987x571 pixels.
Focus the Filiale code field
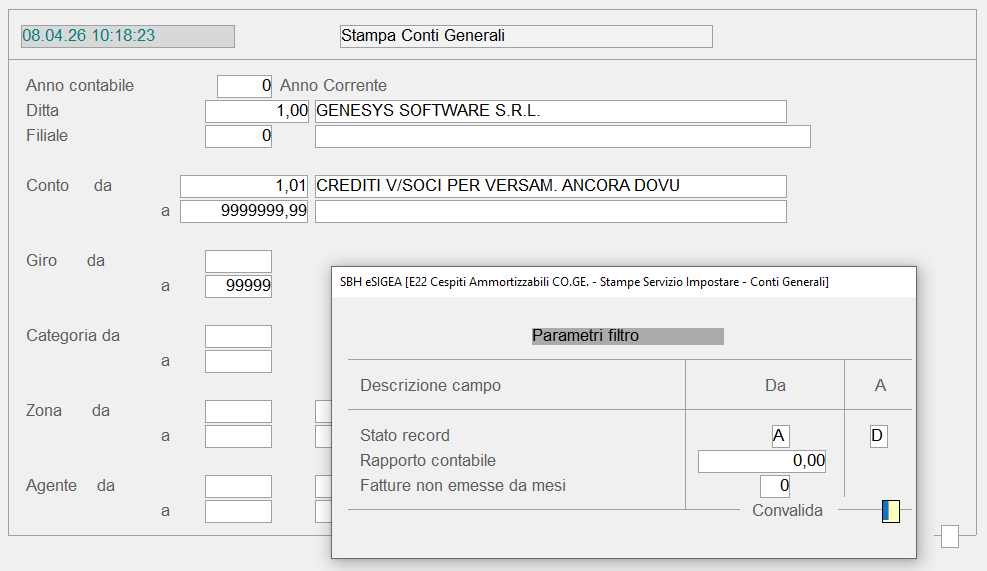[x=238, y=136]
